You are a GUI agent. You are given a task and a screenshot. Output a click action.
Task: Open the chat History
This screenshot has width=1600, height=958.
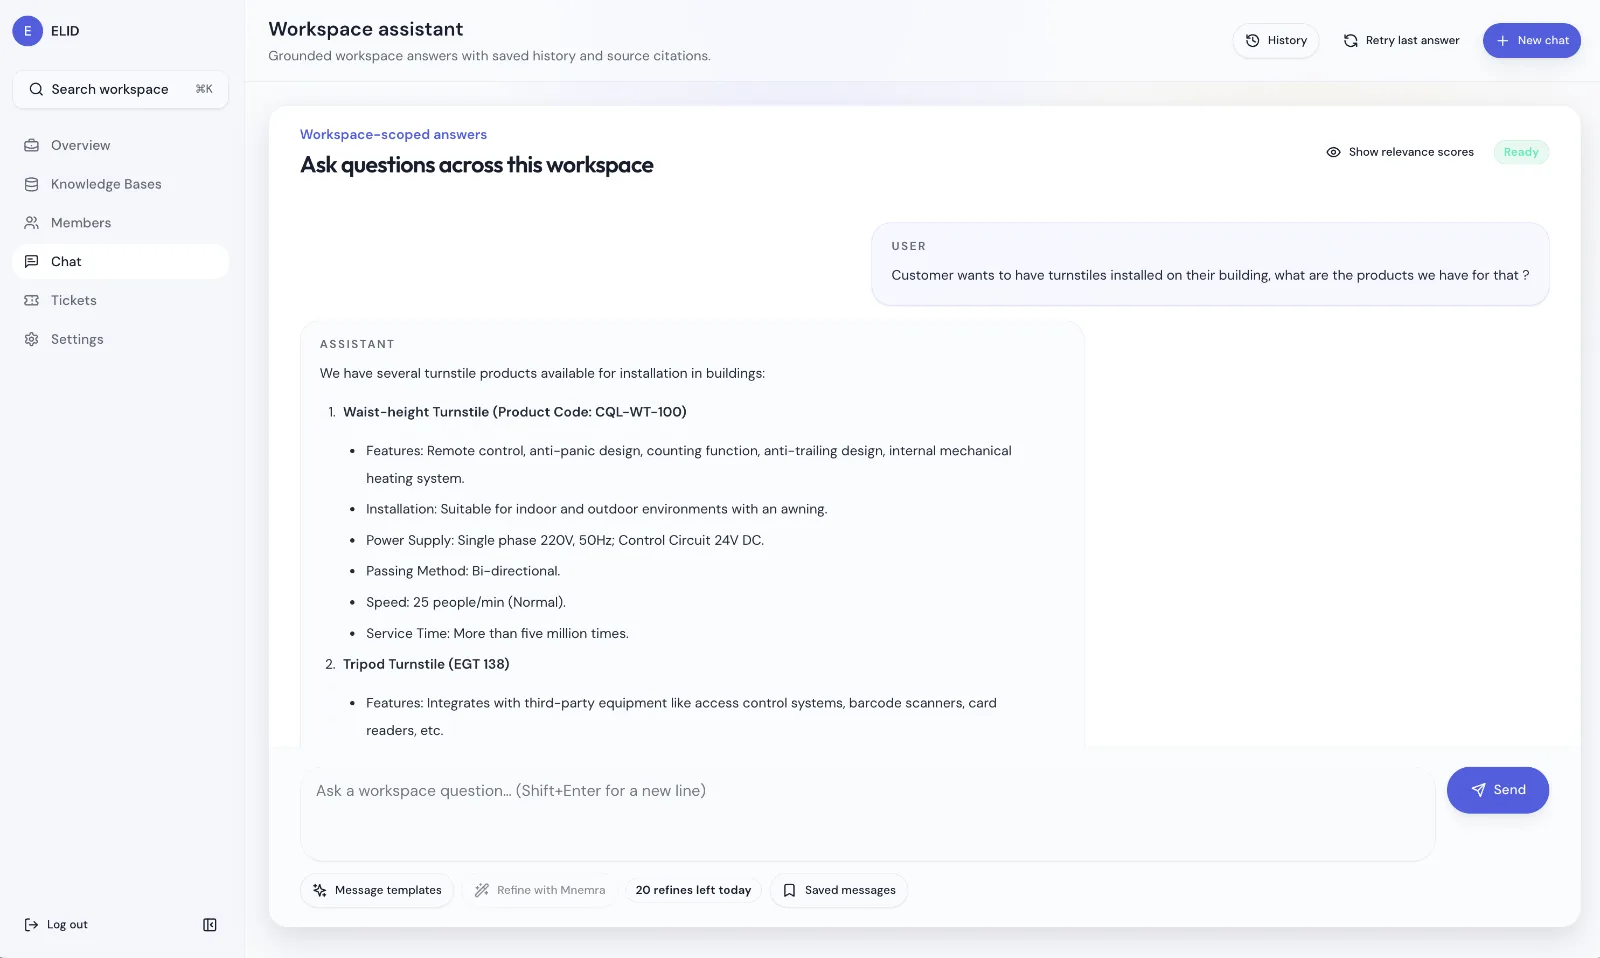[1276, 40]
